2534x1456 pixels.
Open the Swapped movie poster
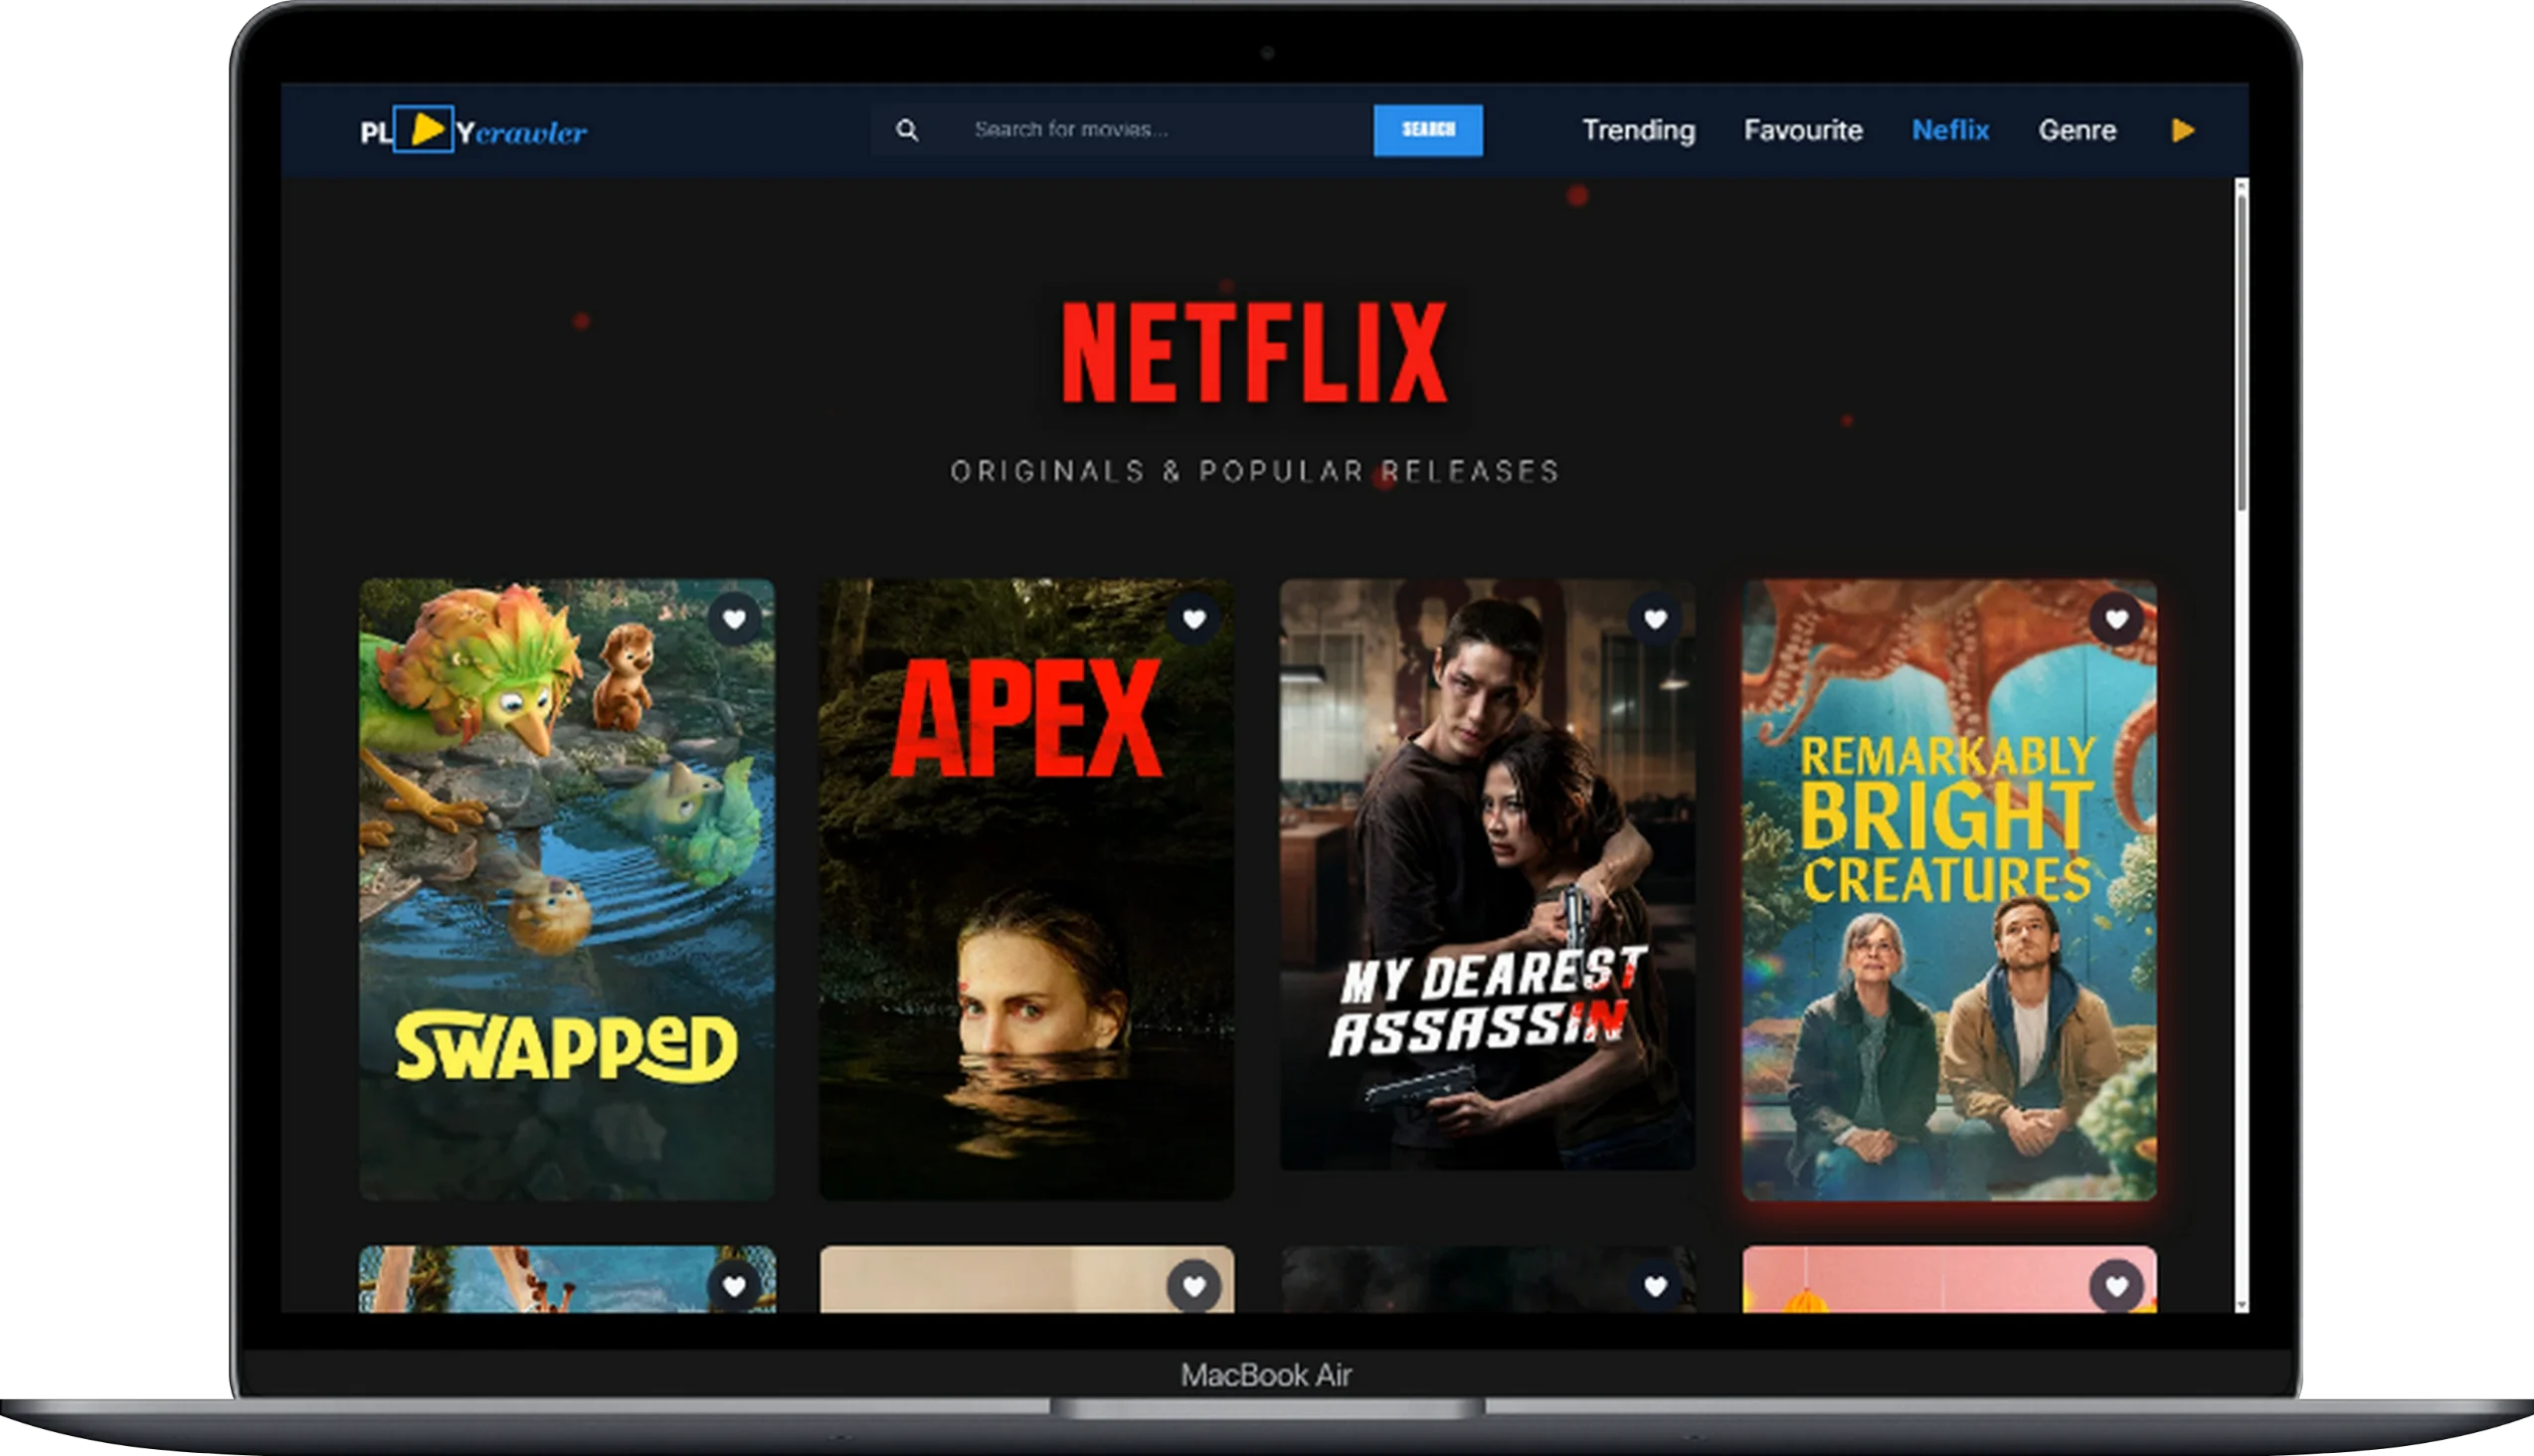567,889
